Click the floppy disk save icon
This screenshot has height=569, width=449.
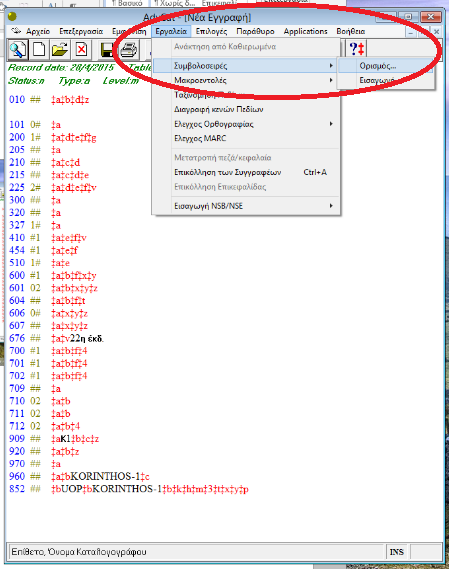click(x=107, y=49)
